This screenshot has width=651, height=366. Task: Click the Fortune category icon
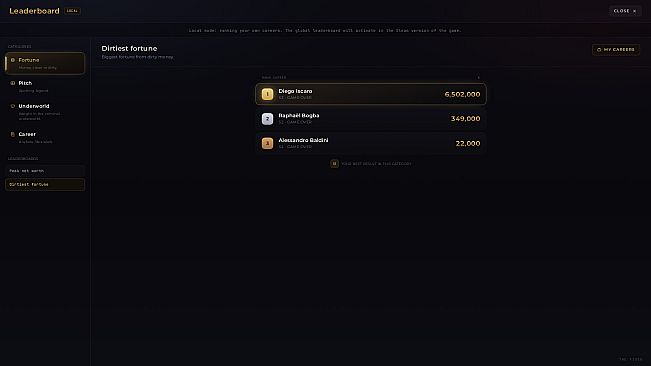click(12, 60)
